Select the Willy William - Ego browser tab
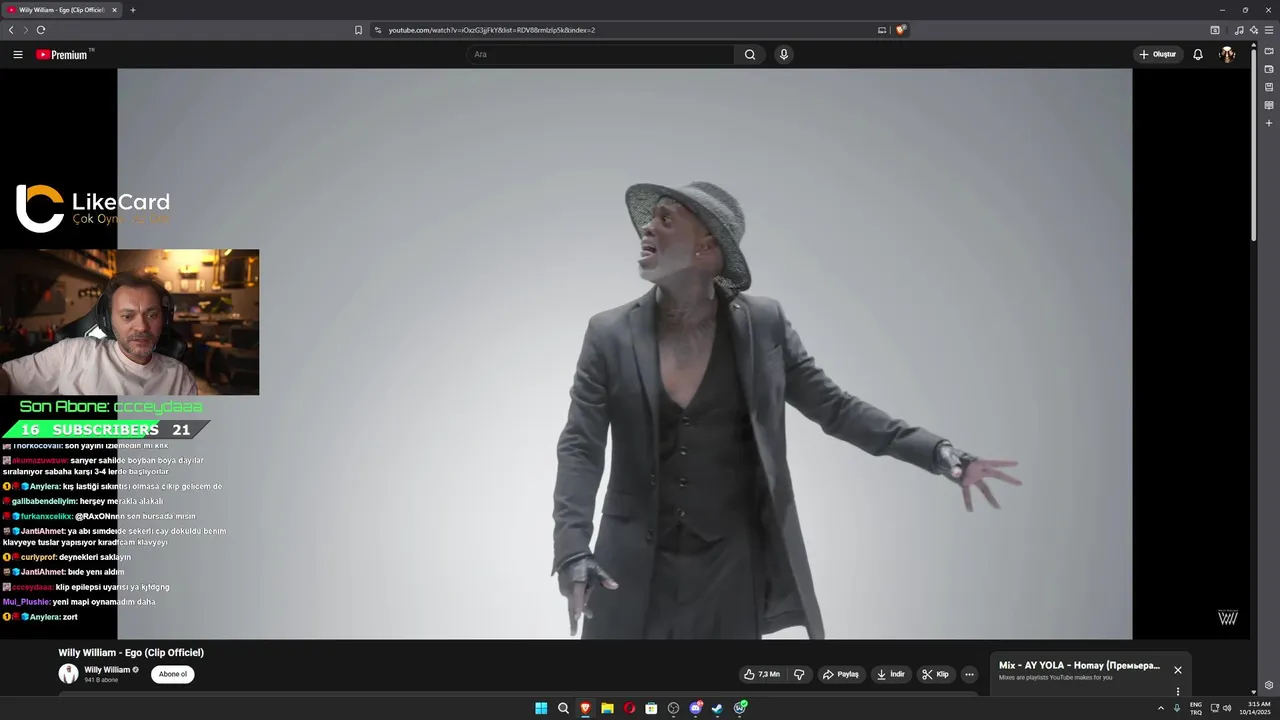This screenshot has height=720, width=1280. click(62, 10)
